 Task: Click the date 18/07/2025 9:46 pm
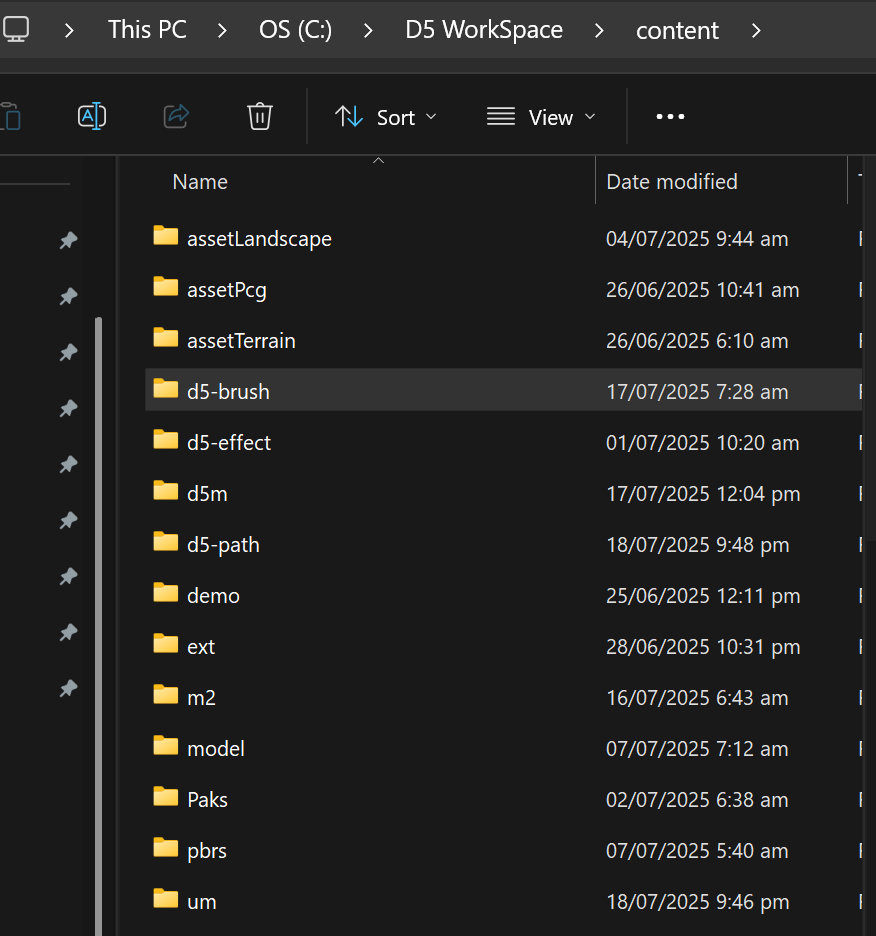coord(697,903)
